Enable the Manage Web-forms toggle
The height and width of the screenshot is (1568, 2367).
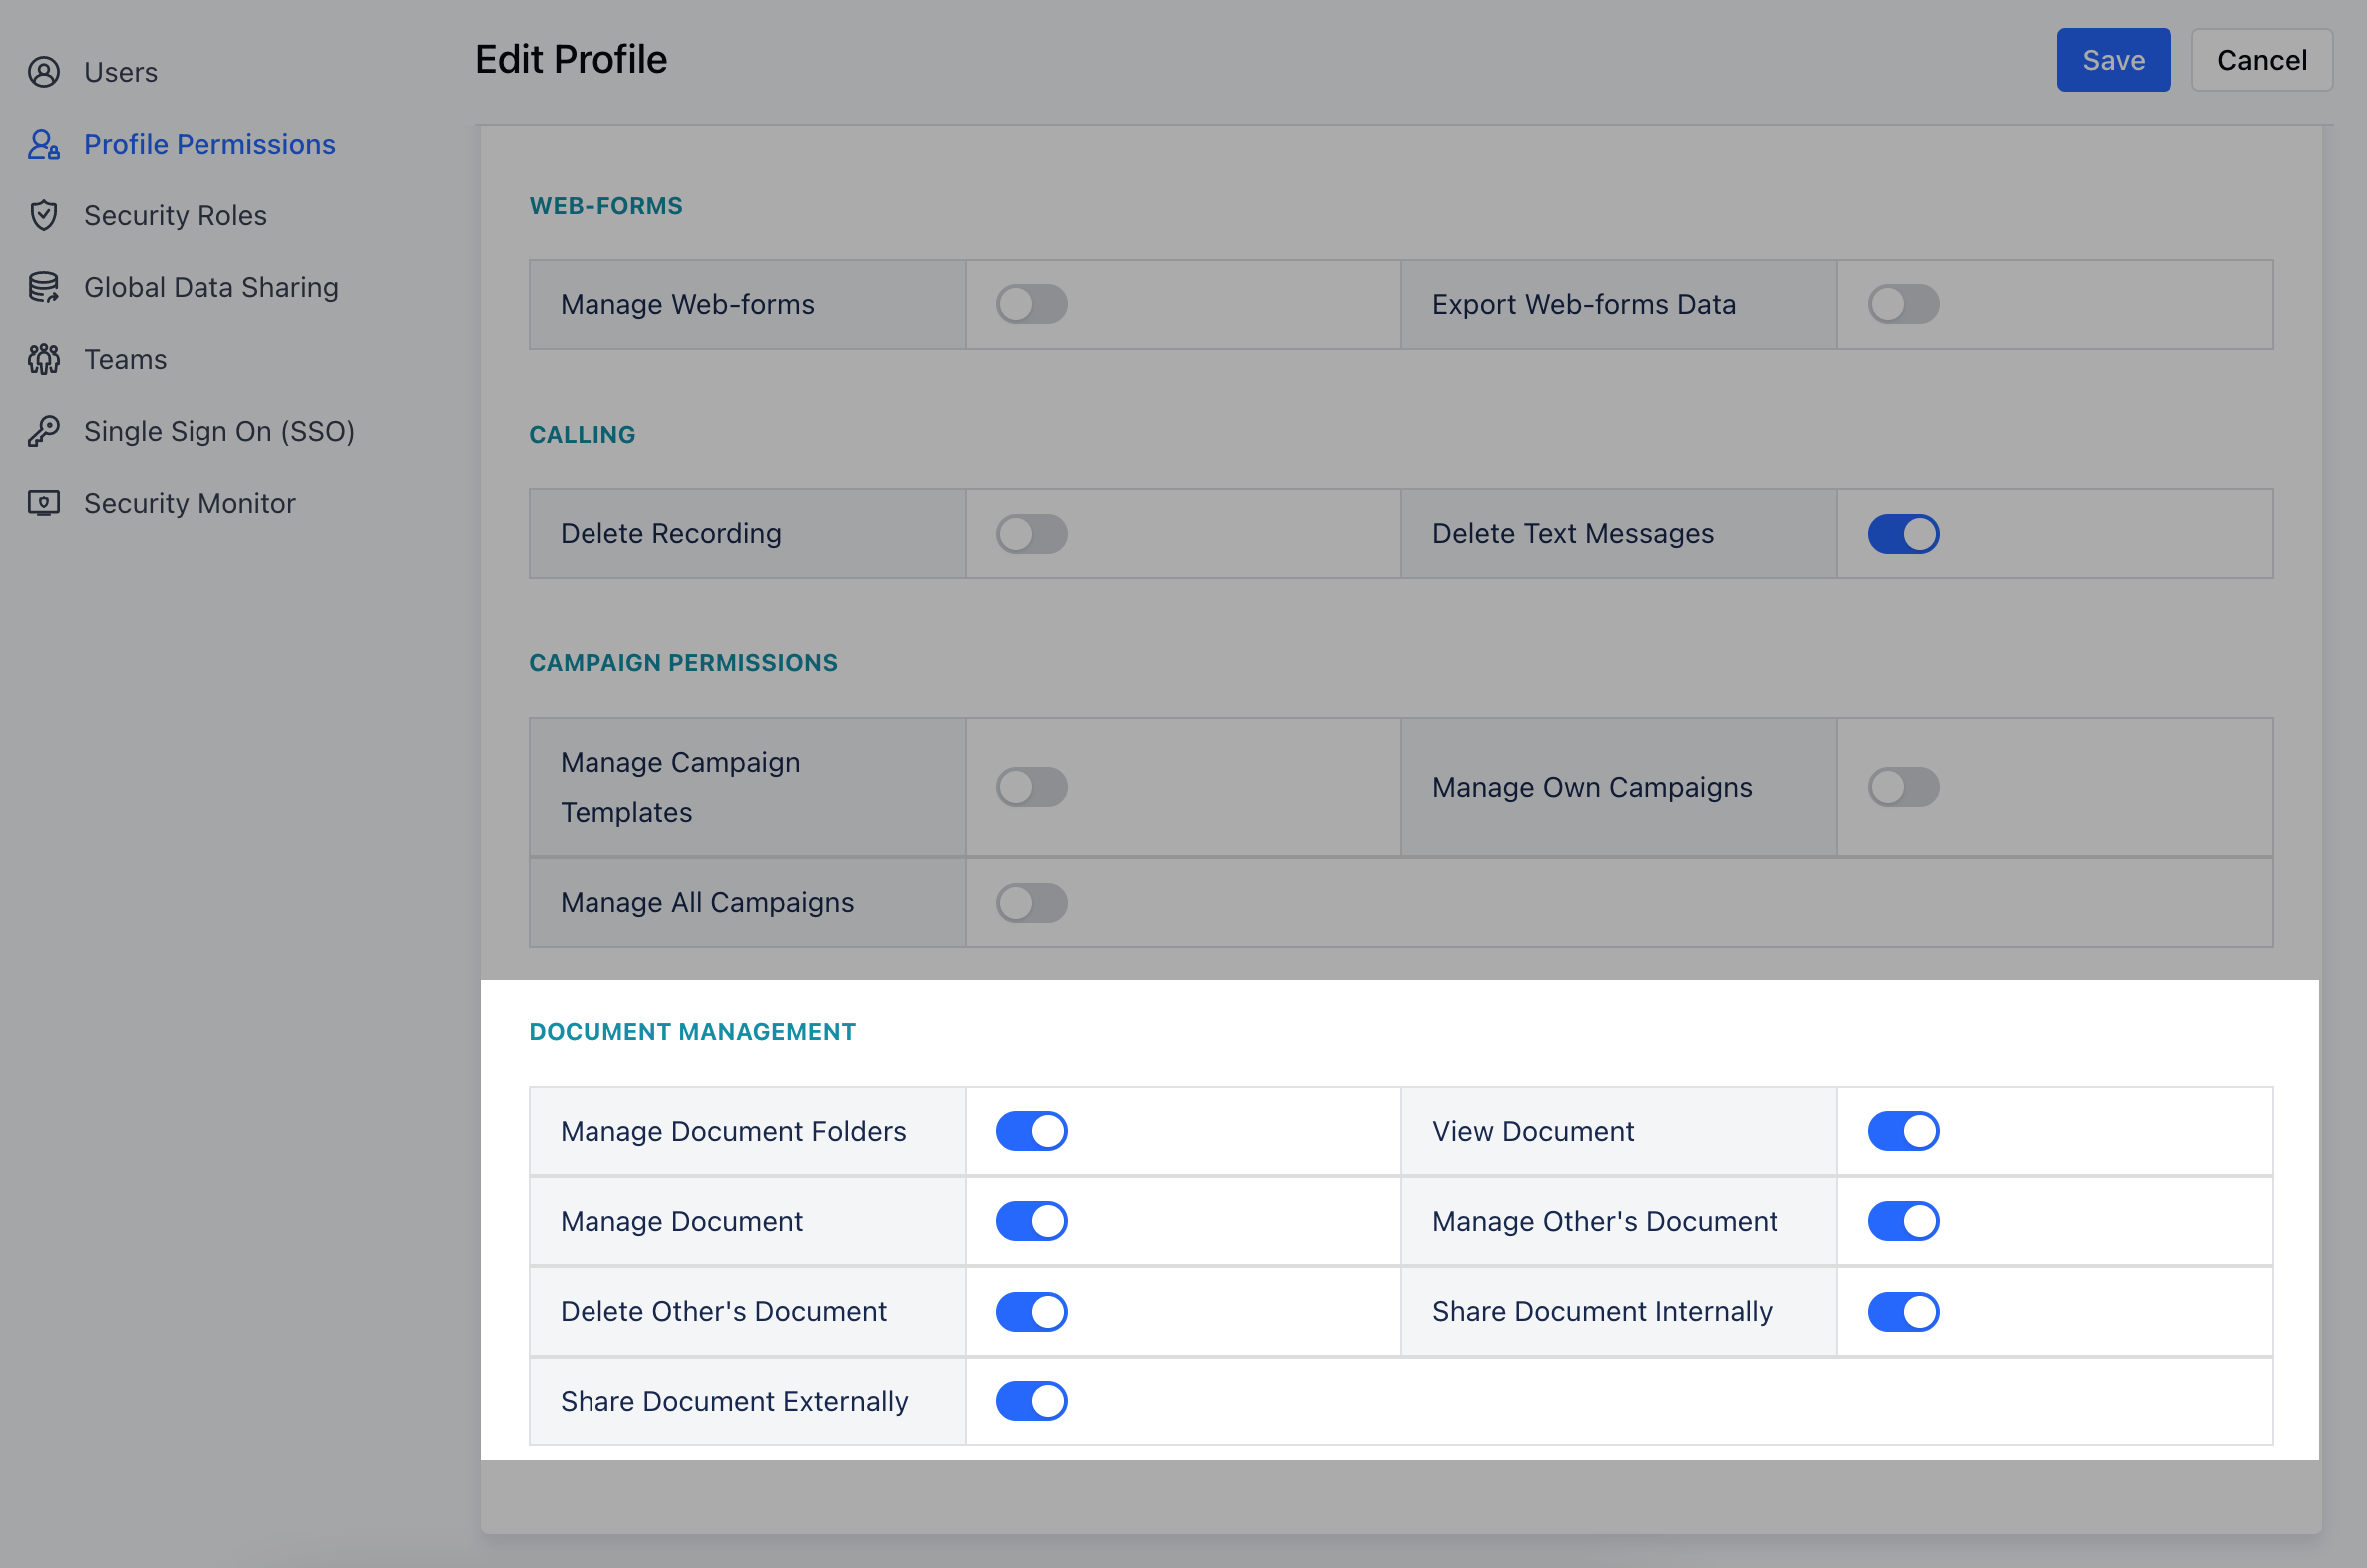coord(1032,304)
